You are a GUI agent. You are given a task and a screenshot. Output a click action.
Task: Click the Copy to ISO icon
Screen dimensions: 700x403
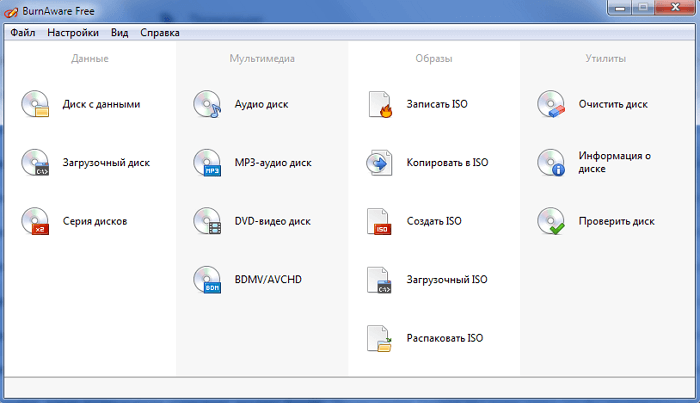380,162
